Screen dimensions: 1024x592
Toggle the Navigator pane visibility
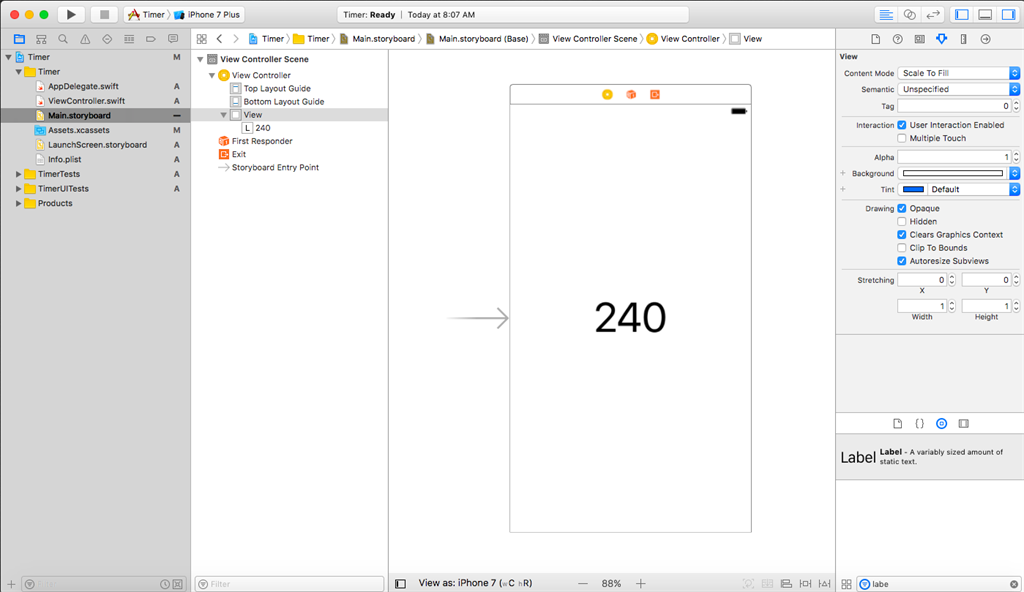[962, 14]
